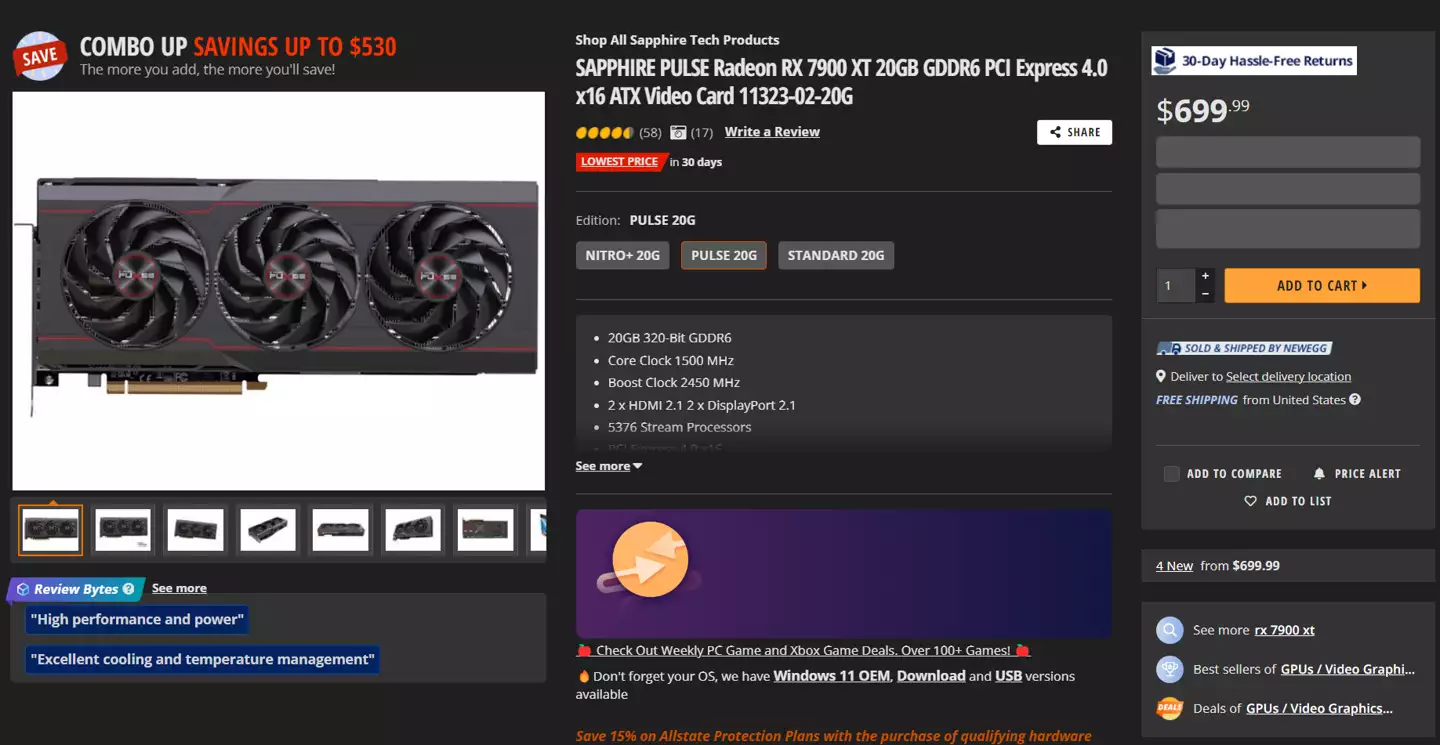Click the magnifier icon by See more
This screenshot has width=1440, height=745.
(x=1169, y=630)
